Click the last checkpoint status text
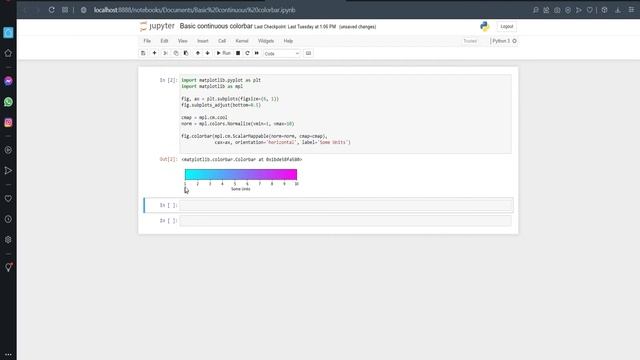640x360 pixels. coord(295,27)
